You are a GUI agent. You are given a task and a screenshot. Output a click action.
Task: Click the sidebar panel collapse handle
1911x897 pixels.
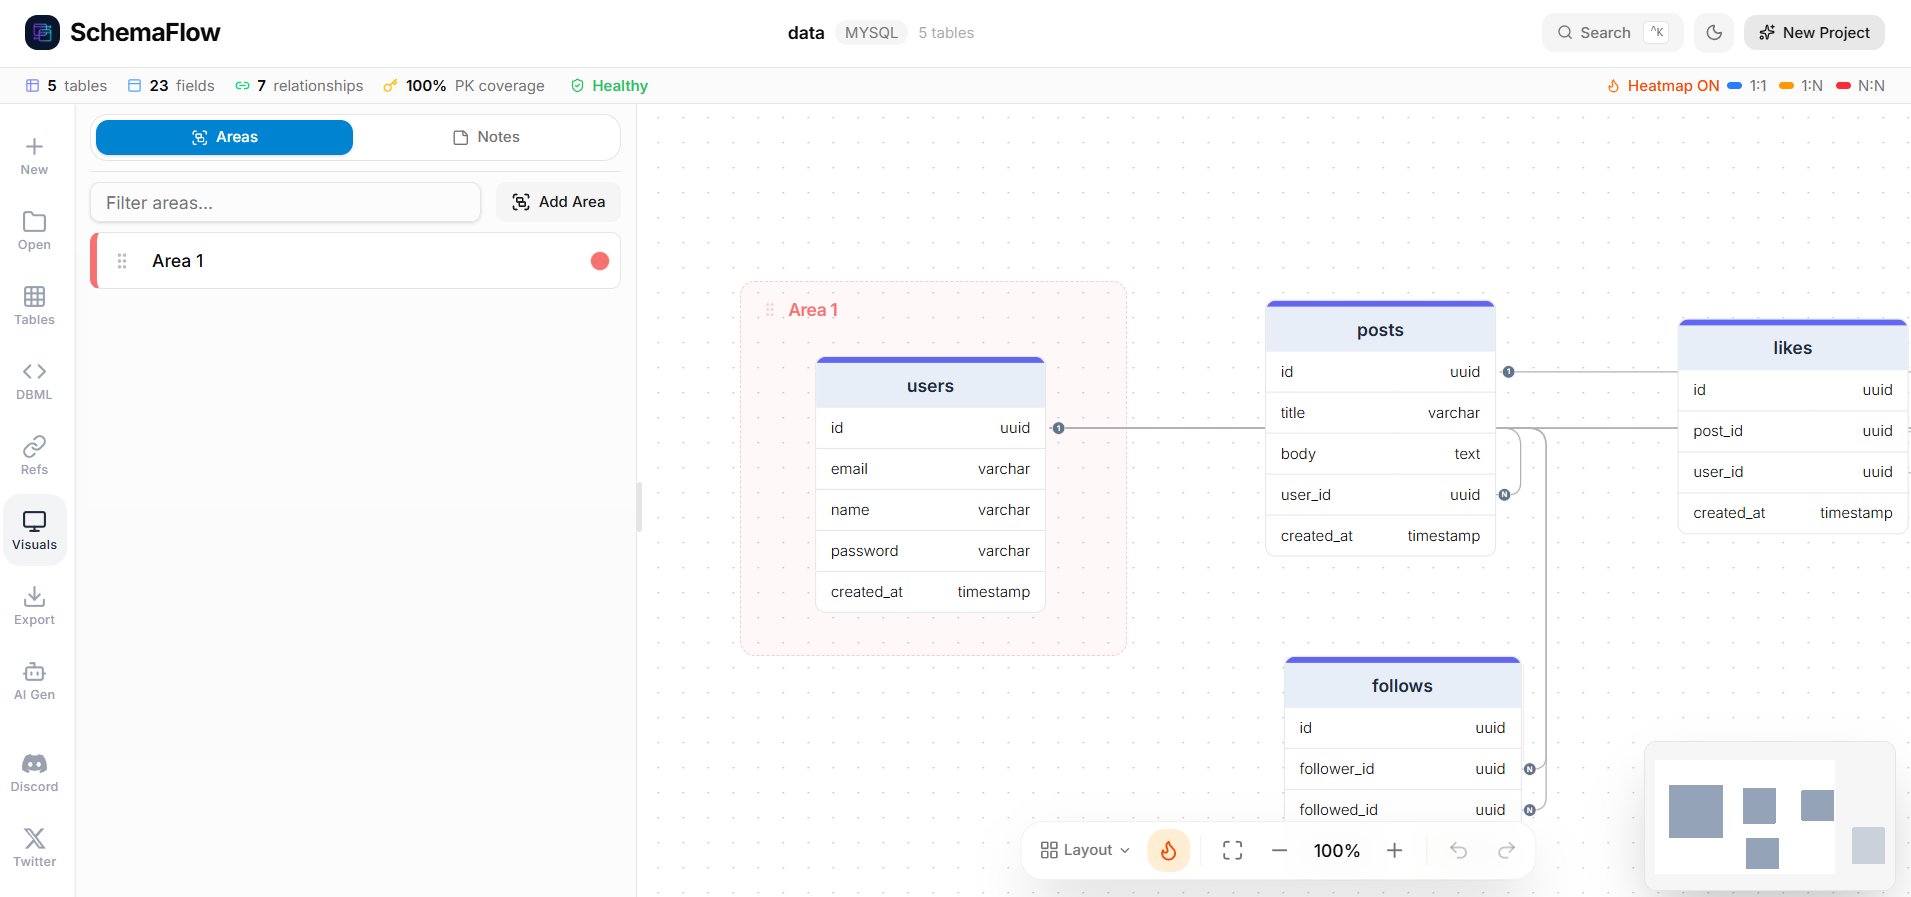pos(639,507)
